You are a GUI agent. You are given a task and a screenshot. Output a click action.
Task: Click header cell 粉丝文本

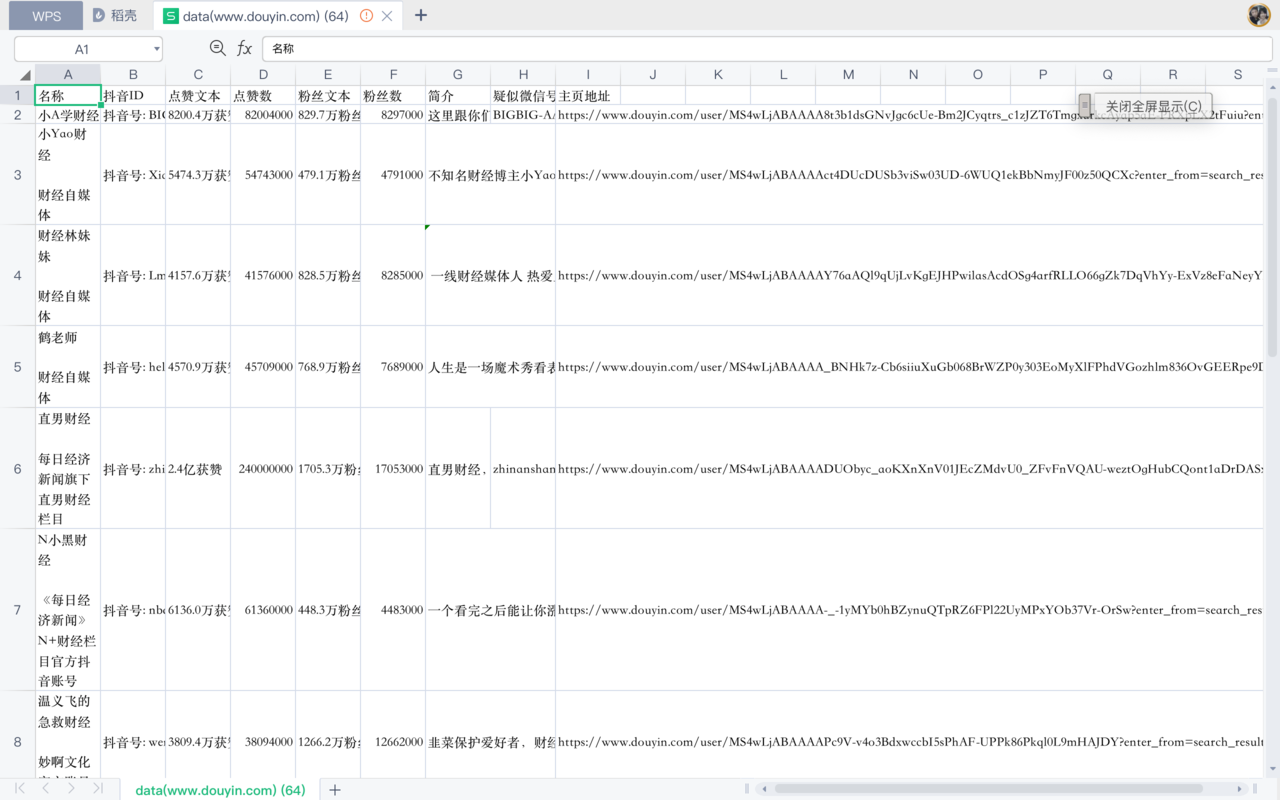(328, 96)
